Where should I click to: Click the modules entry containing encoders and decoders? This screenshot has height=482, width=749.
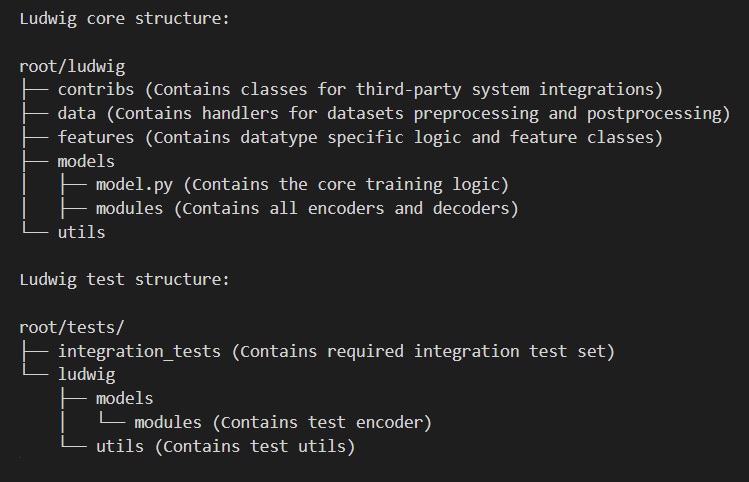click(x=129, y=209)
